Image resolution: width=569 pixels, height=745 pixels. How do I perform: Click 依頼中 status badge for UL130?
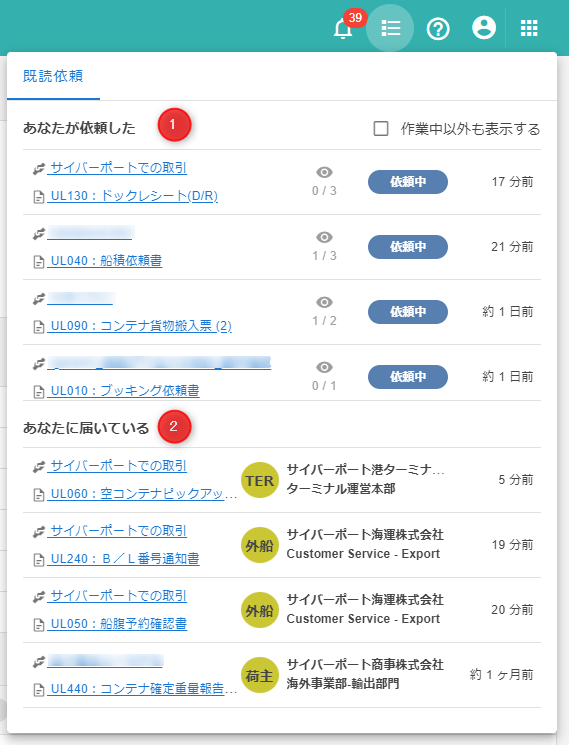[408, 182]
